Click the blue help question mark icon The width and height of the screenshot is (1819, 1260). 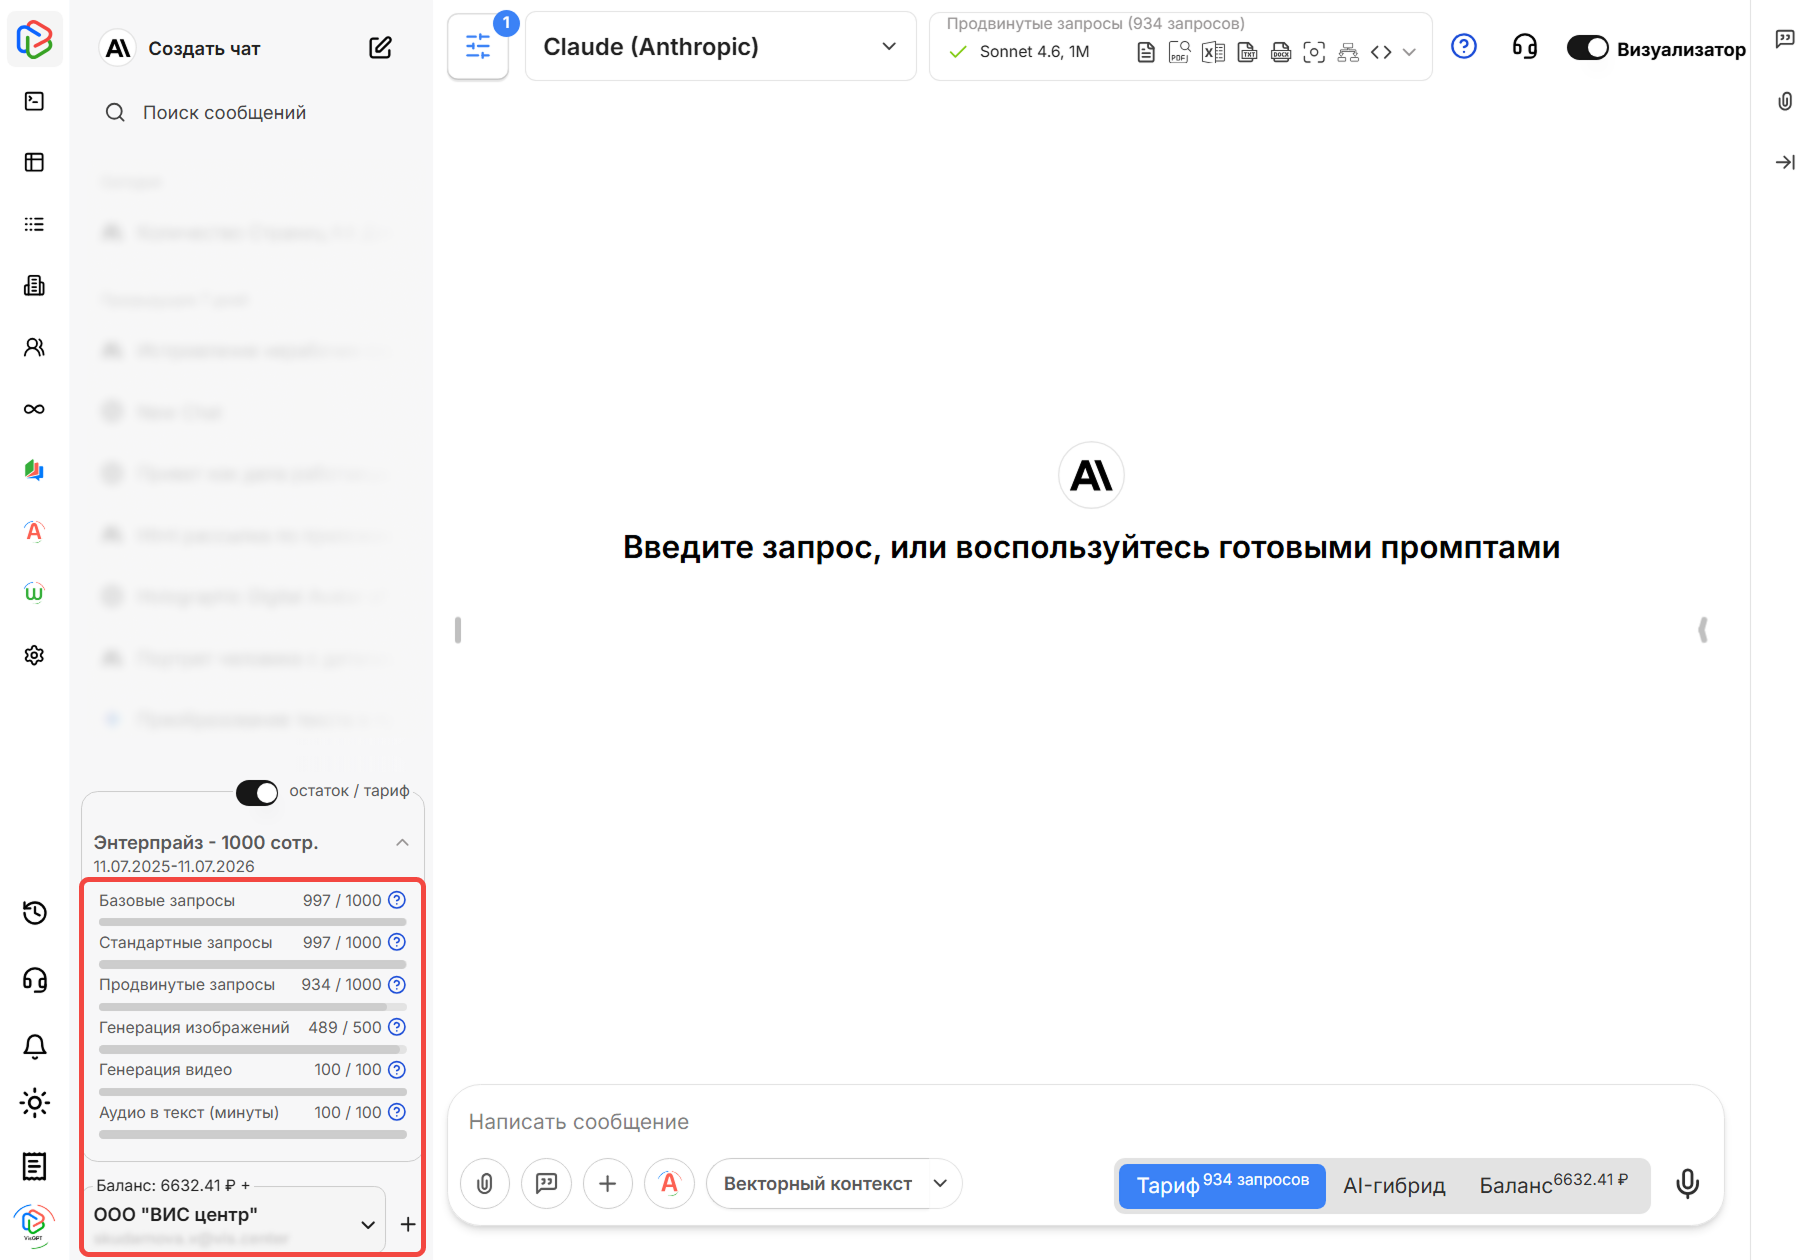coord(1463,47)
